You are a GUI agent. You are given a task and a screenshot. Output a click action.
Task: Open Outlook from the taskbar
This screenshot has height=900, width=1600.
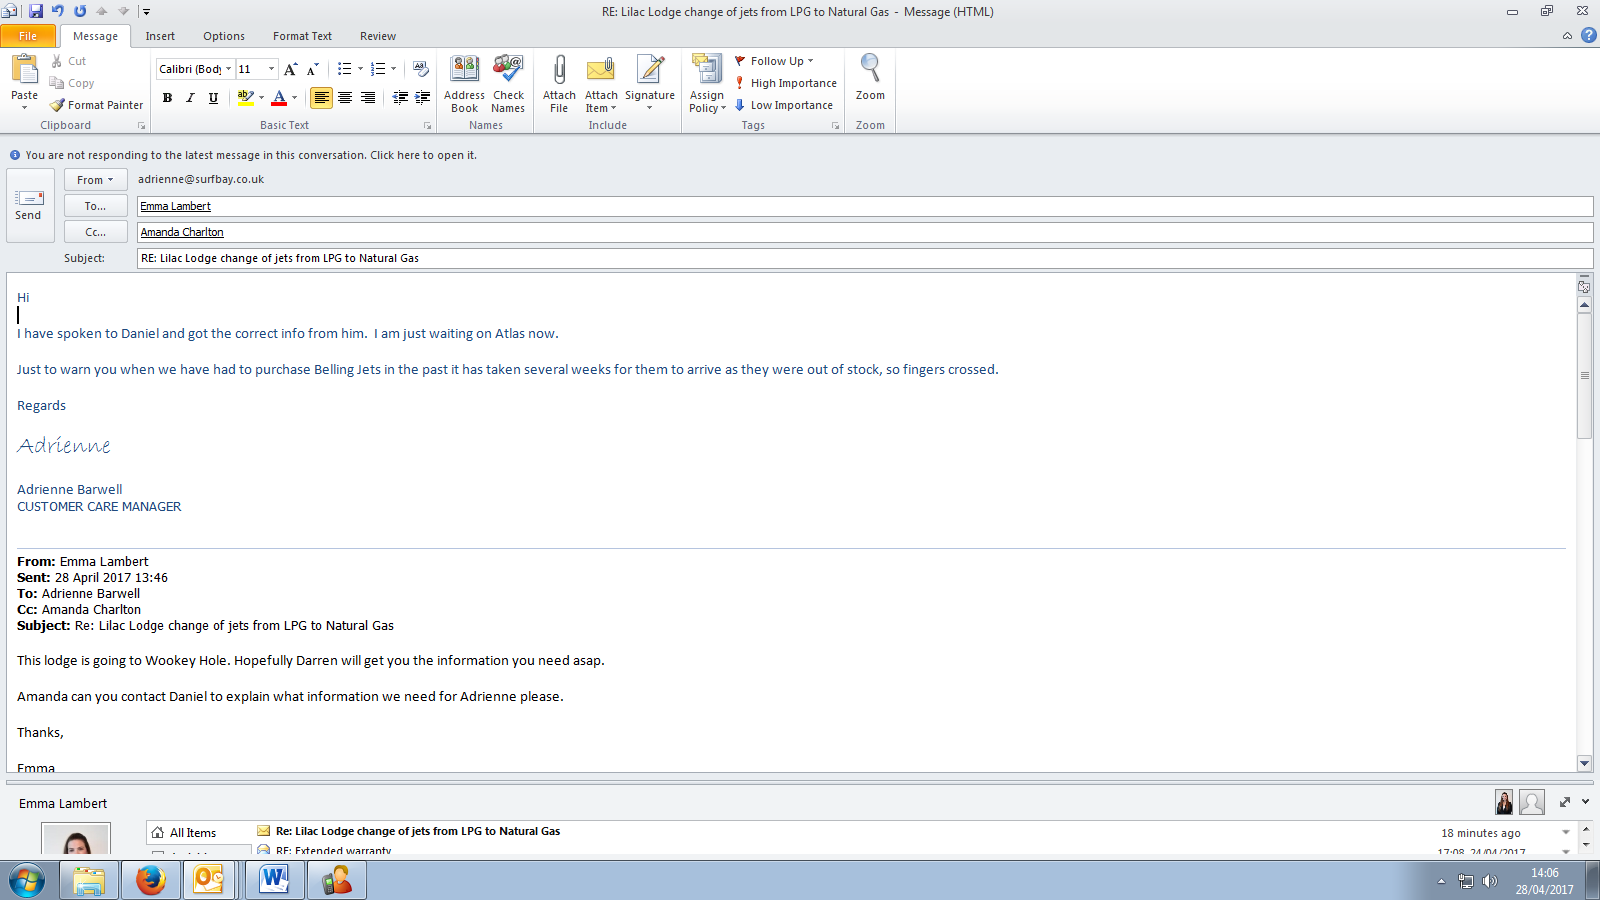click(x=209, y=880)
